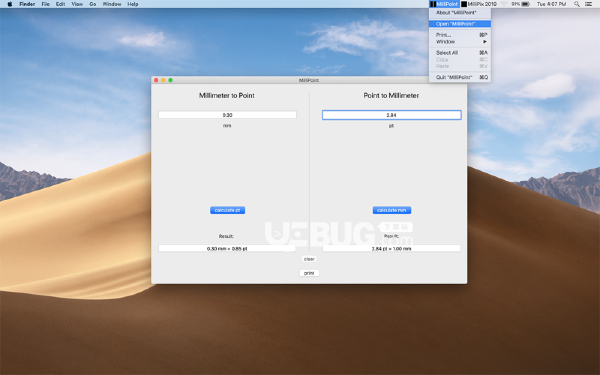Choose Quit "MilliPoint" menu entry
Screen dimensions: 600x375
(x=460, y=77)
